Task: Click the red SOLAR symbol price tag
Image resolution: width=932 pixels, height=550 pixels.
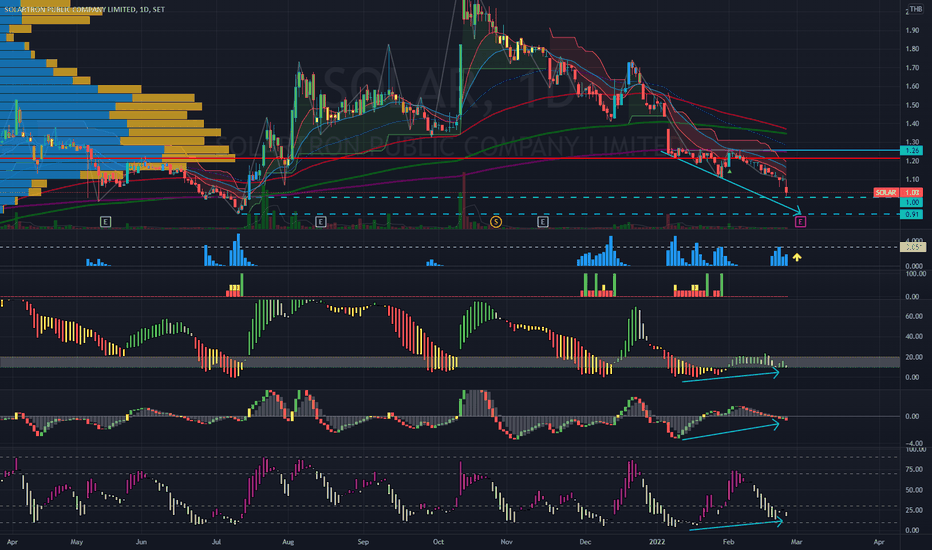Action: coord(885,193)
